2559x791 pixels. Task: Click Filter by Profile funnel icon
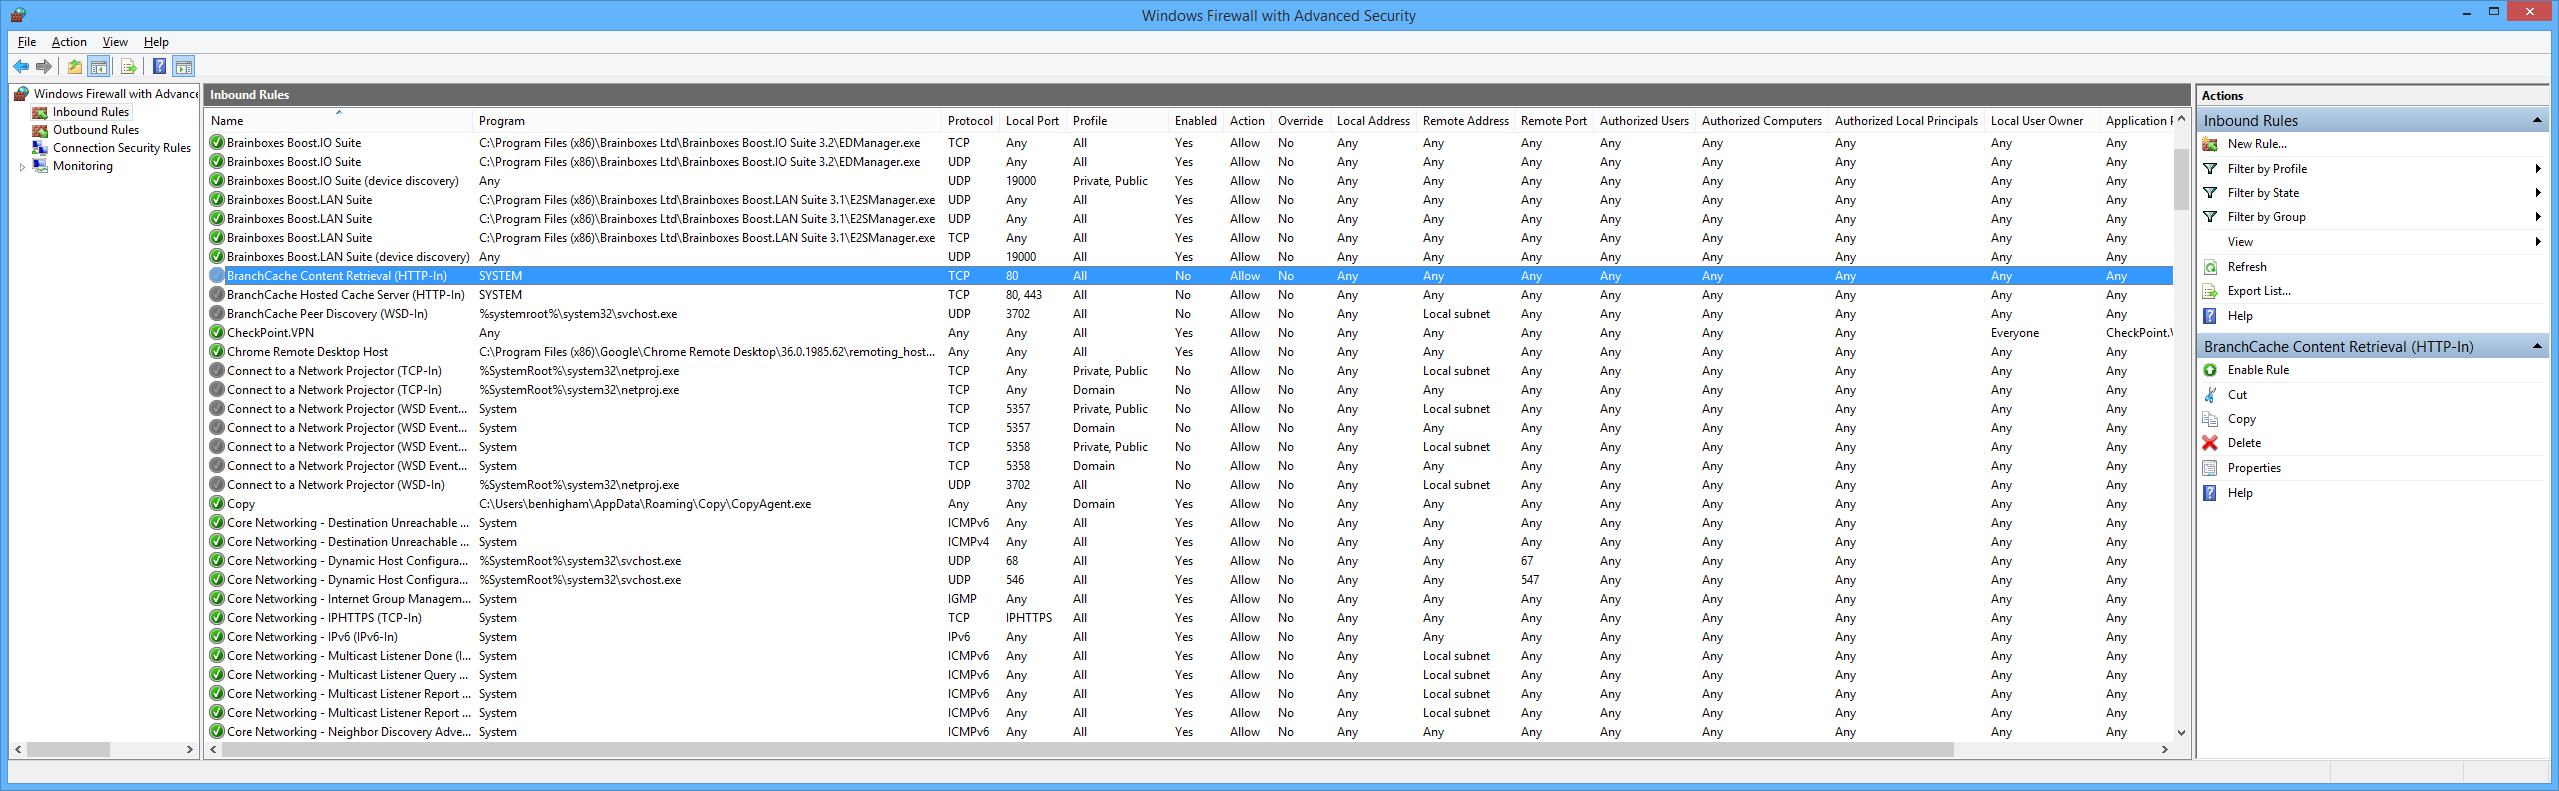point(2211,169)
